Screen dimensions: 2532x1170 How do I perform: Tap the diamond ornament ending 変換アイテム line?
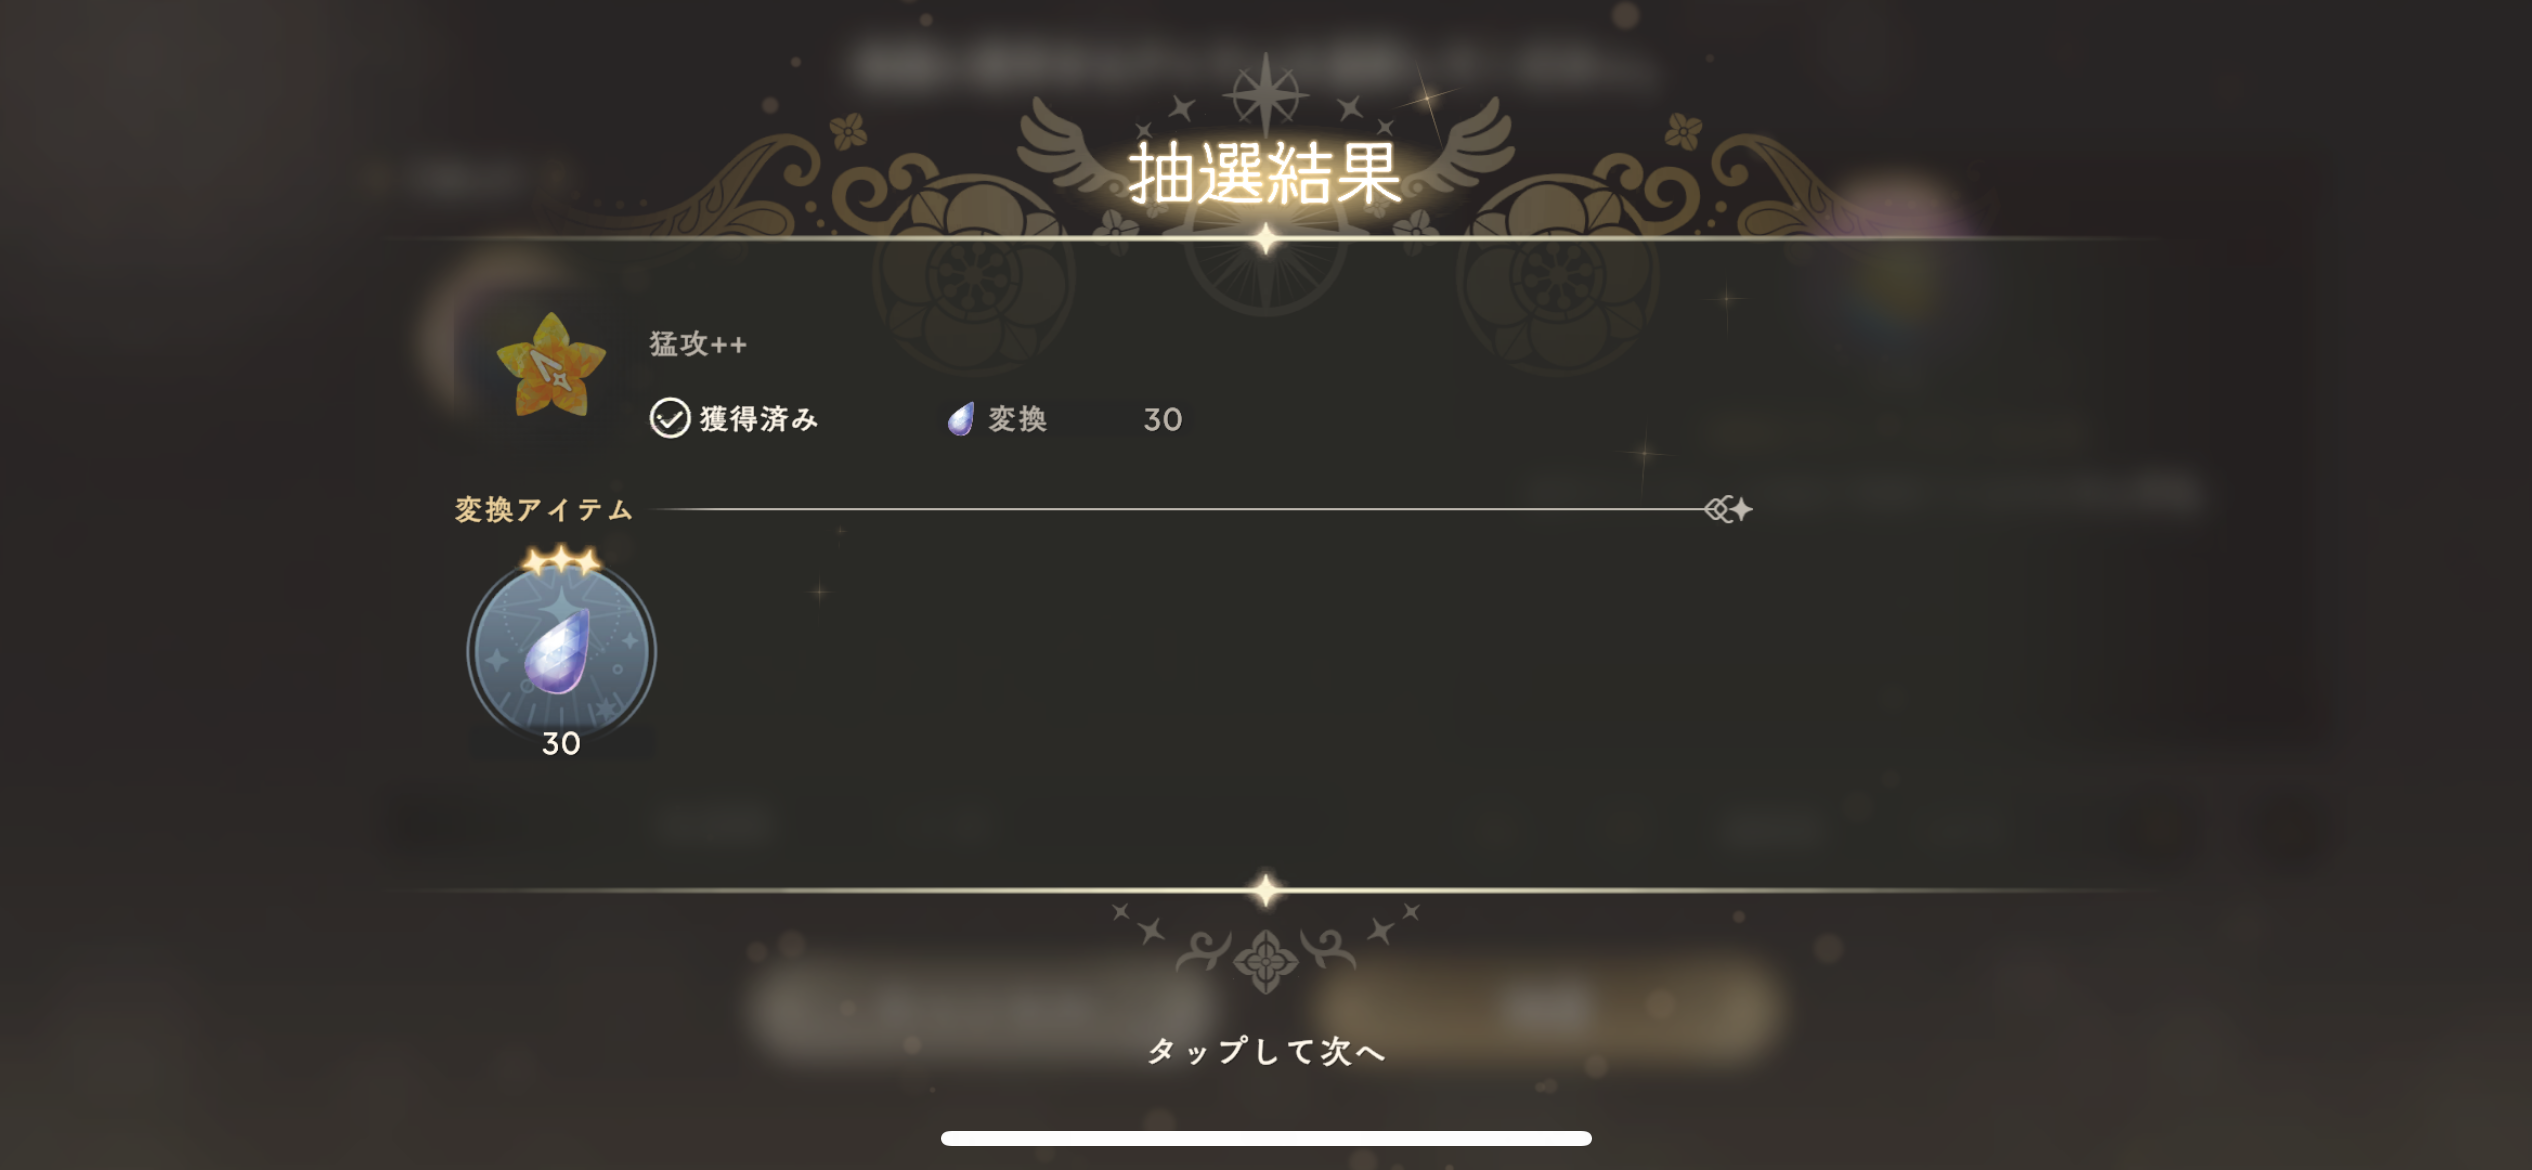[1729, 509]
